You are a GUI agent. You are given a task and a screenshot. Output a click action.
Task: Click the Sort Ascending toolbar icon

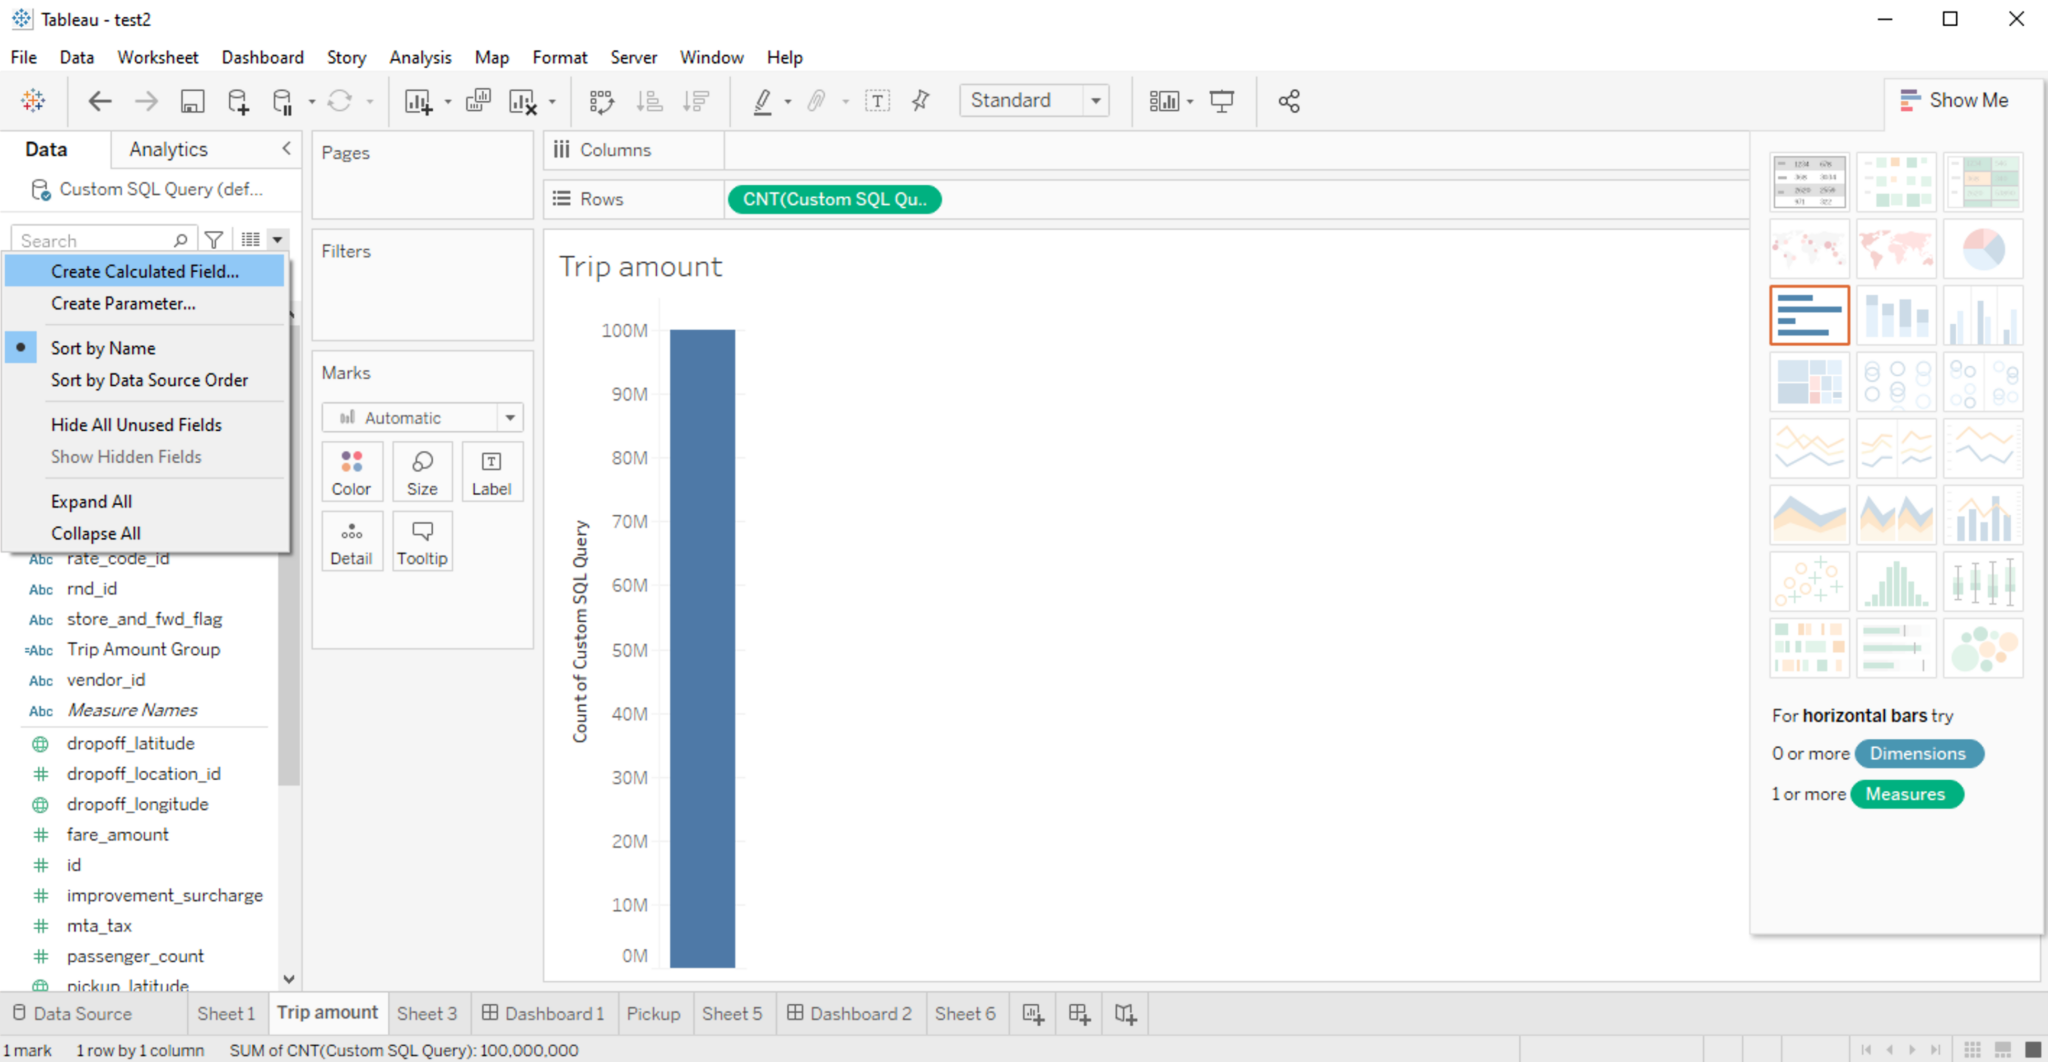click(650, 101)
